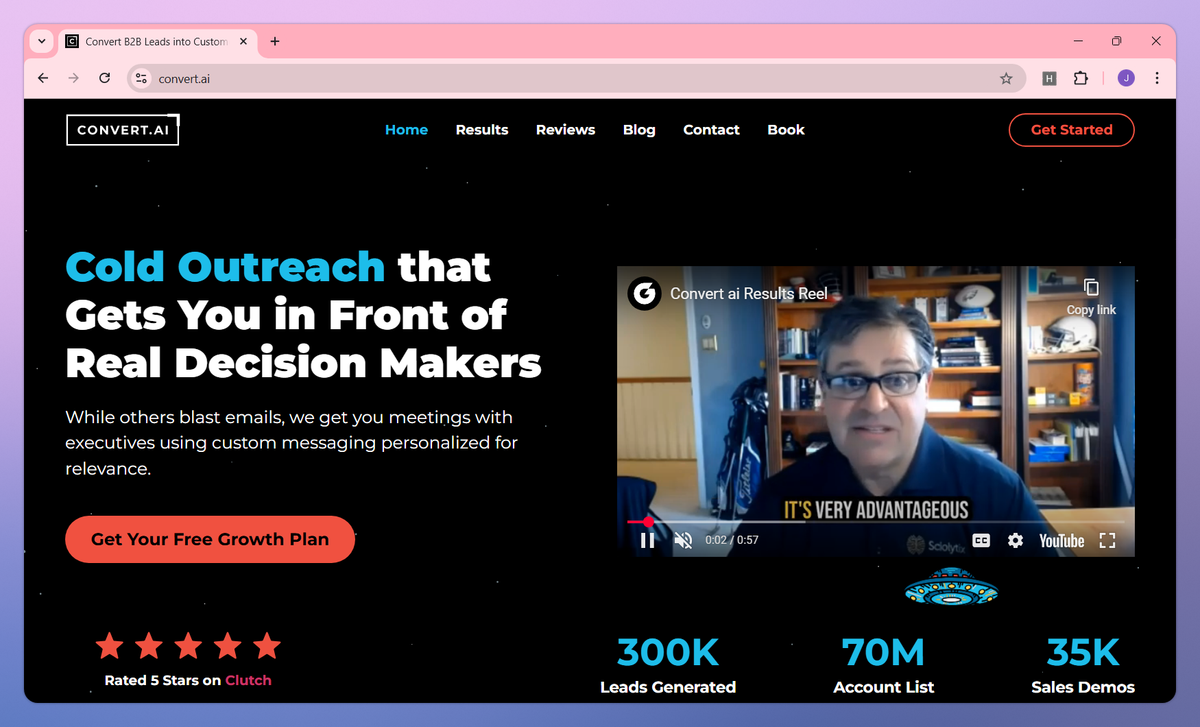Image resolution: width=1200 pixels, height=727 pixels.
Task: Click the 300K Leads Generated stat
Action: [x=668, y=666]
